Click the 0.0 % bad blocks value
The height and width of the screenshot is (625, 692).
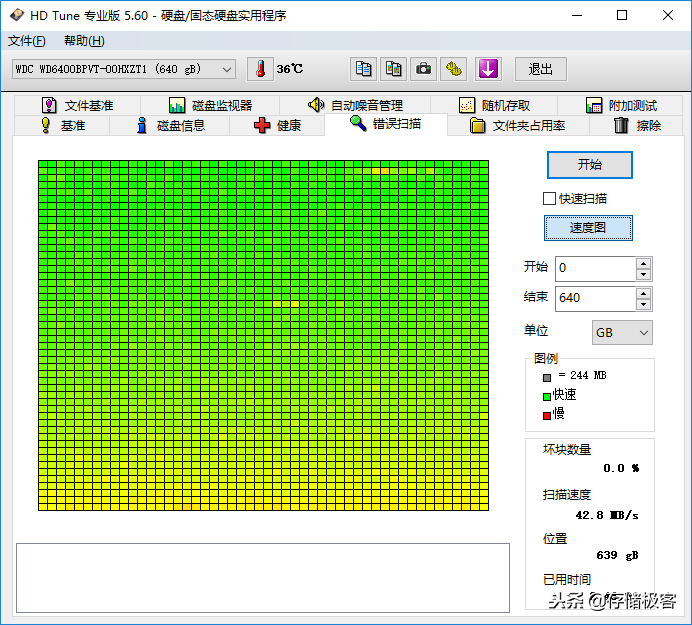(x=621, y=468)
